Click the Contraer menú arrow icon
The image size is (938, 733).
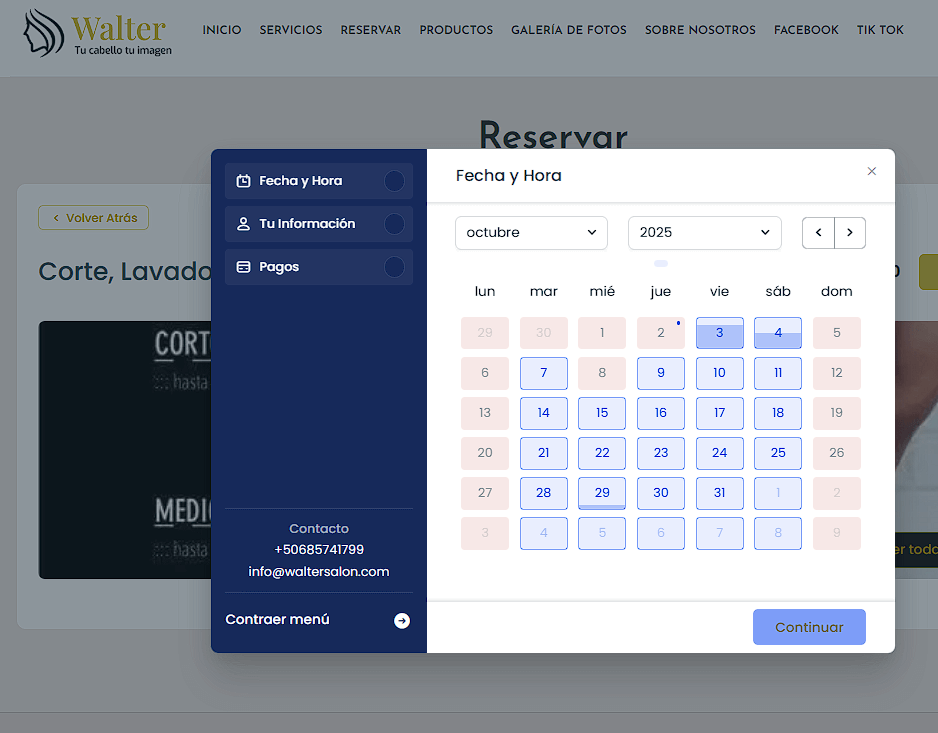pos(401,620)
